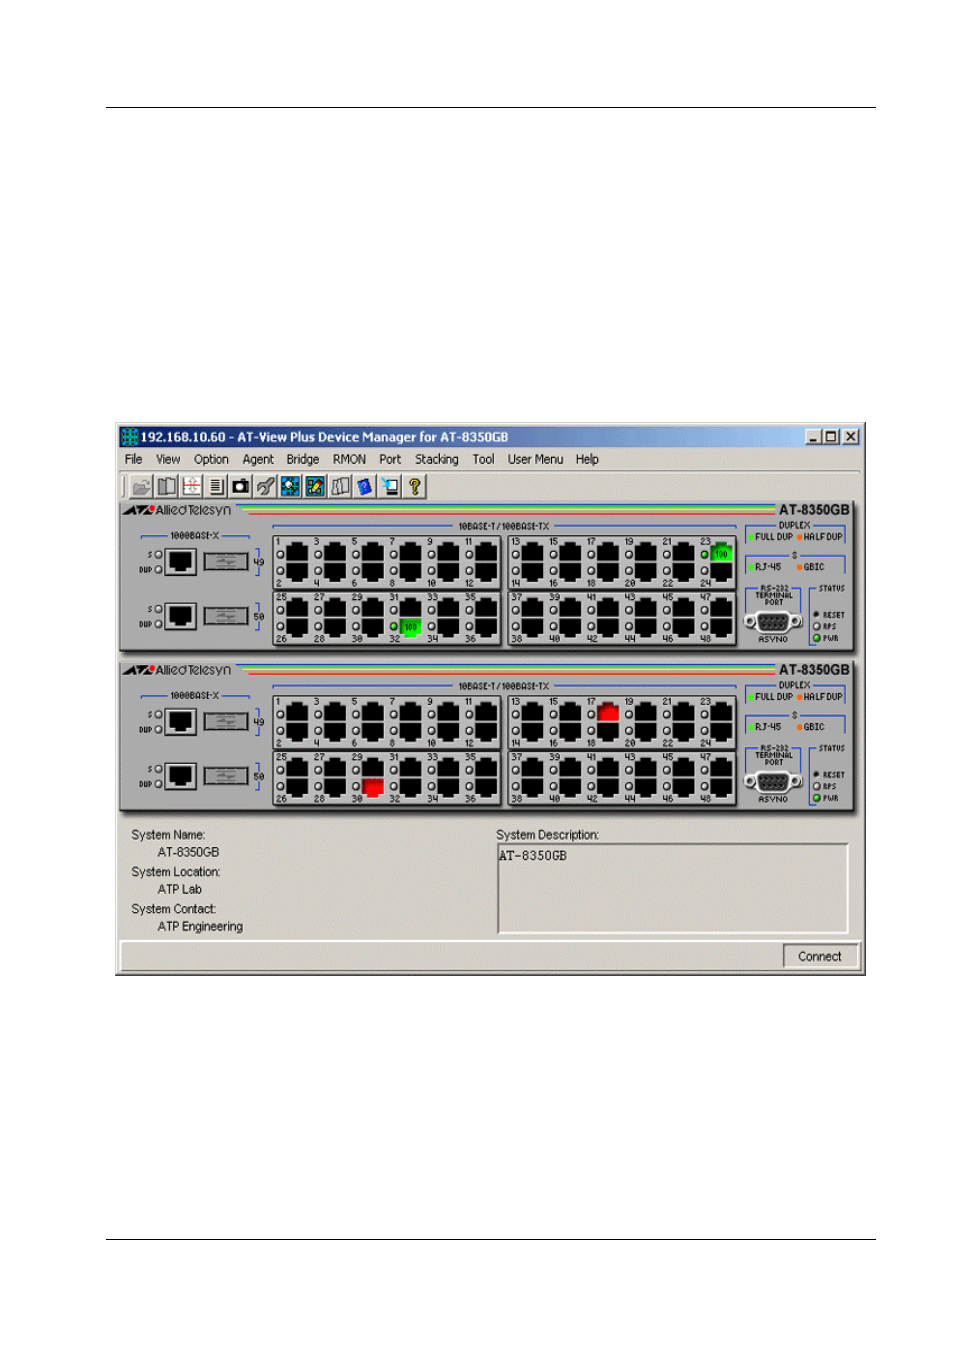Open the Option menu
954x1350 pixels.
[x=211, y=460]
